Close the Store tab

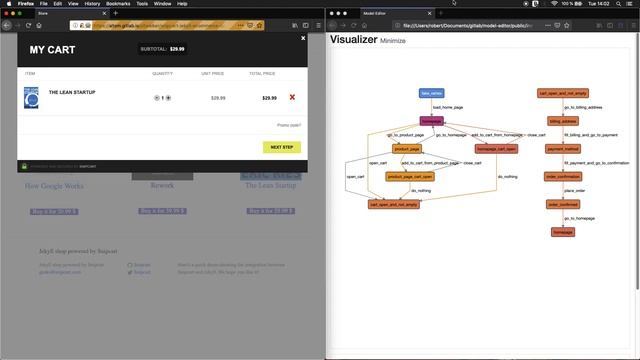(104, 13)
